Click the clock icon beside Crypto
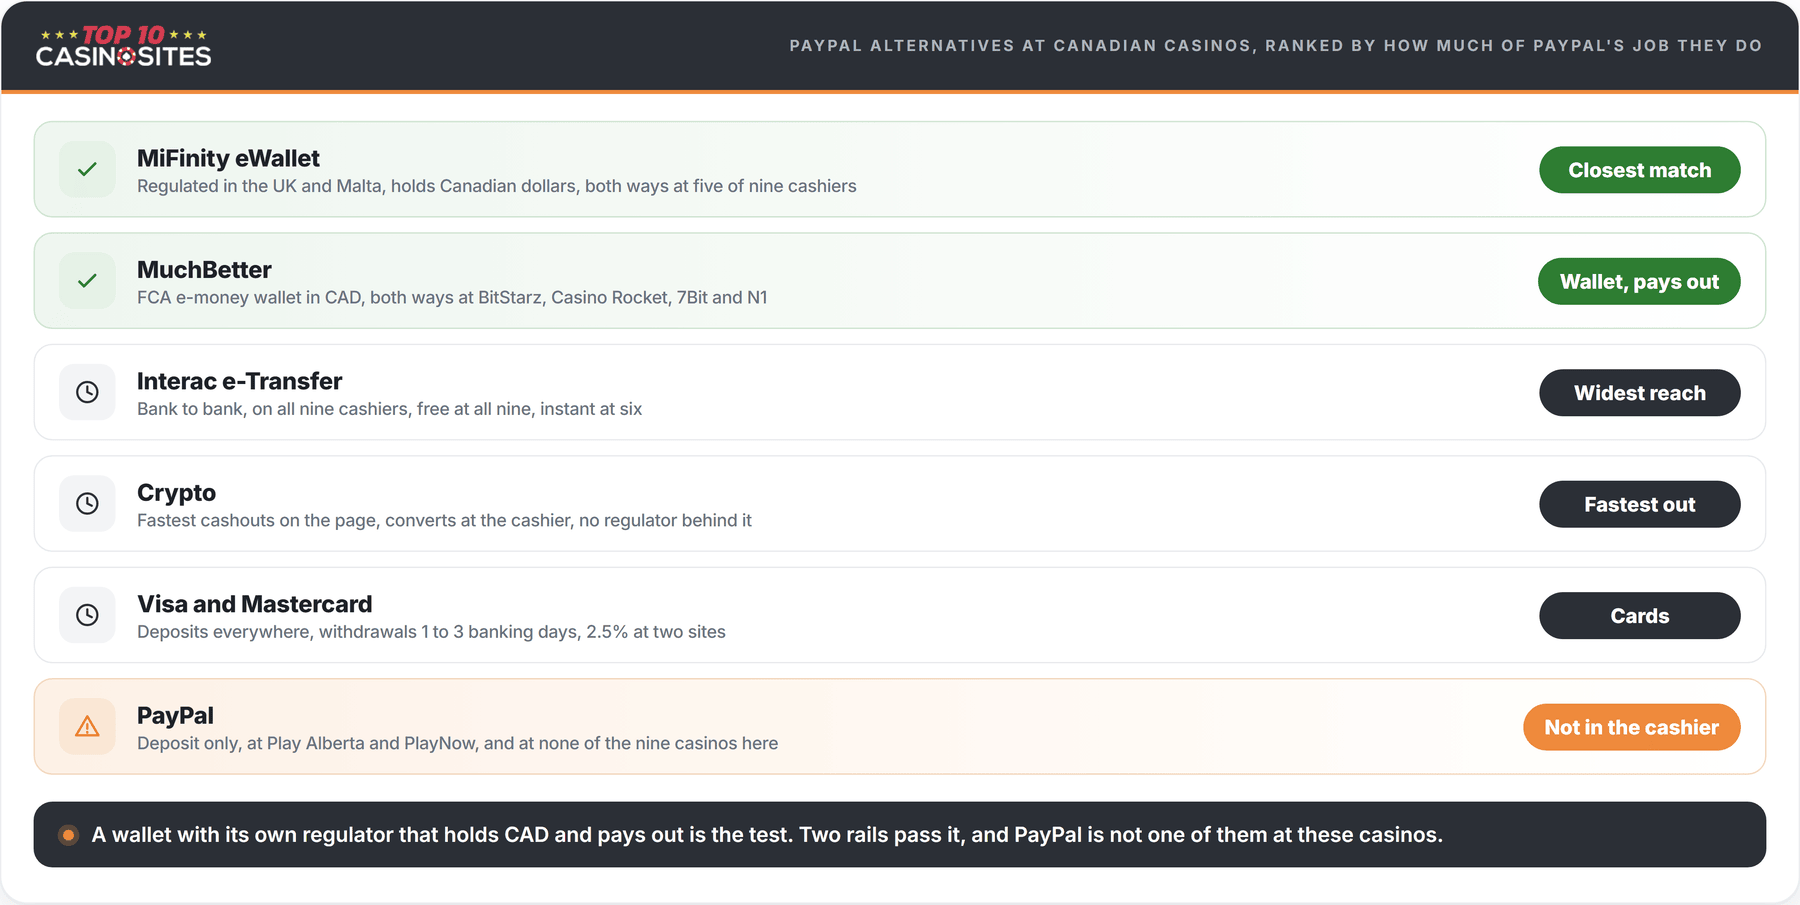This screenshot has width=1800, height=905. pyautogui.click(x=87, y=504)
